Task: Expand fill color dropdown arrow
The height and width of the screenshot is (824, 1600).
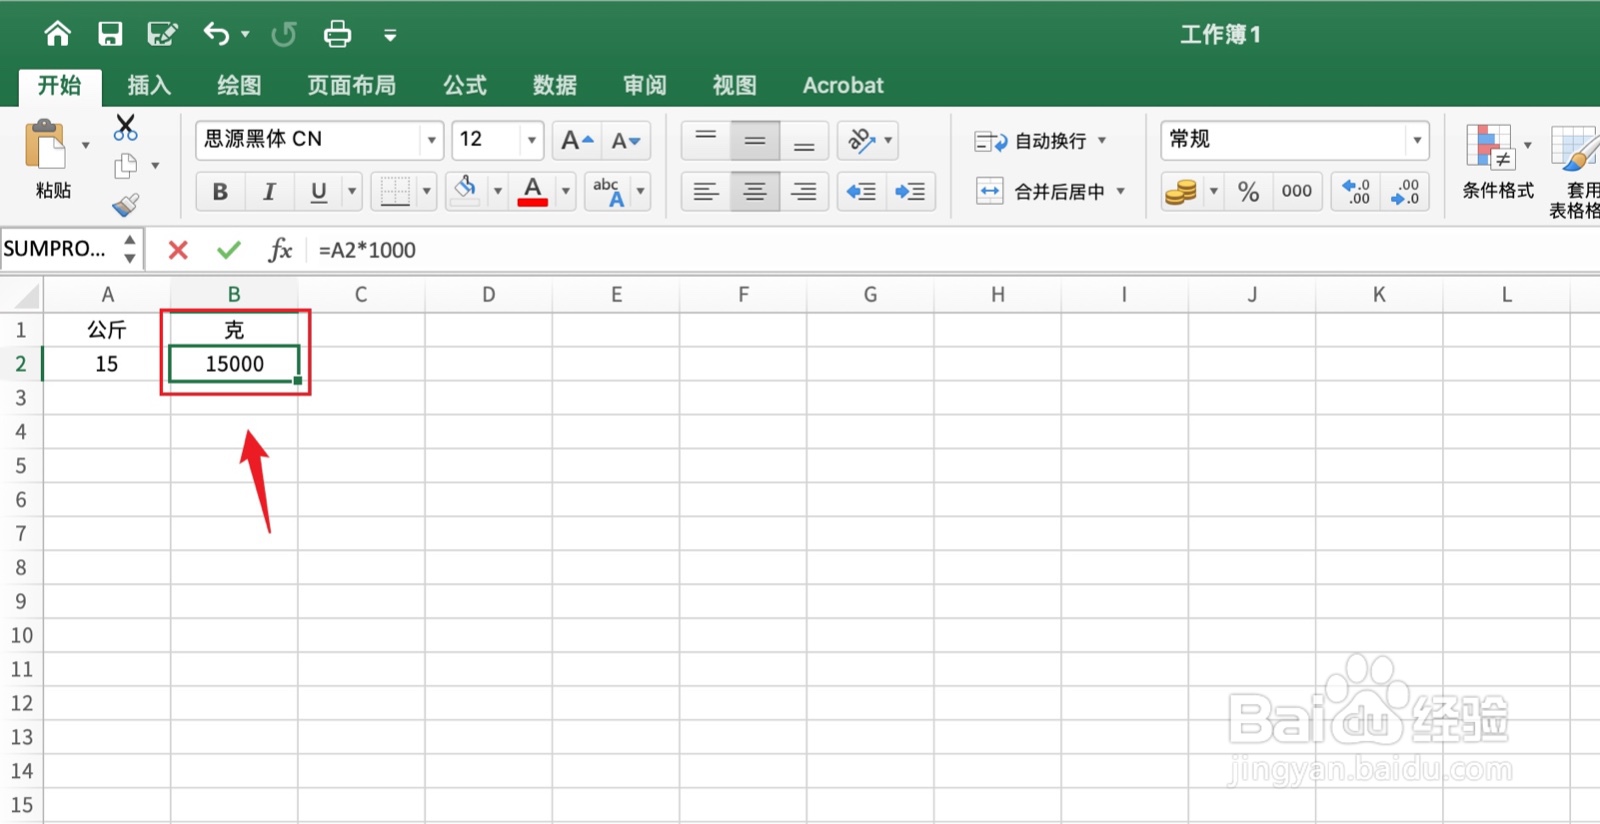Action: (x=497, y=191)
